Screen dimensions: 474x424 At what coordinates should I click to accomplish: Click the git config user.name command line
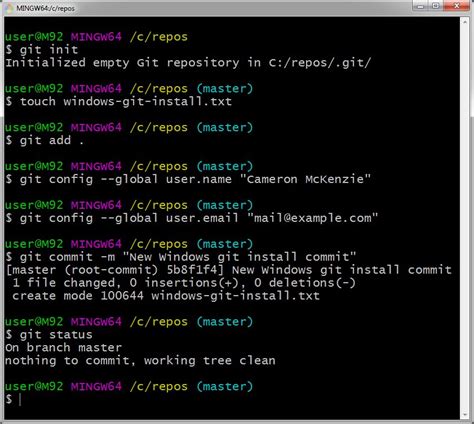(x=188, y=179)
